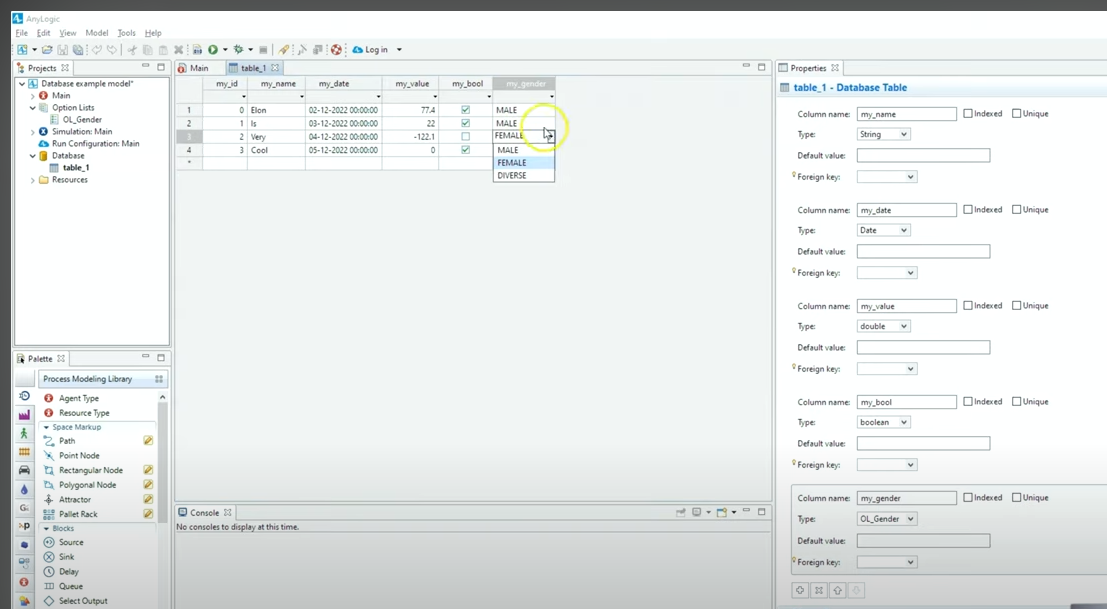Select DIVERSE from gender dropdown list
The height and width of the screenshot is (609, 1107).
point(512,175)
